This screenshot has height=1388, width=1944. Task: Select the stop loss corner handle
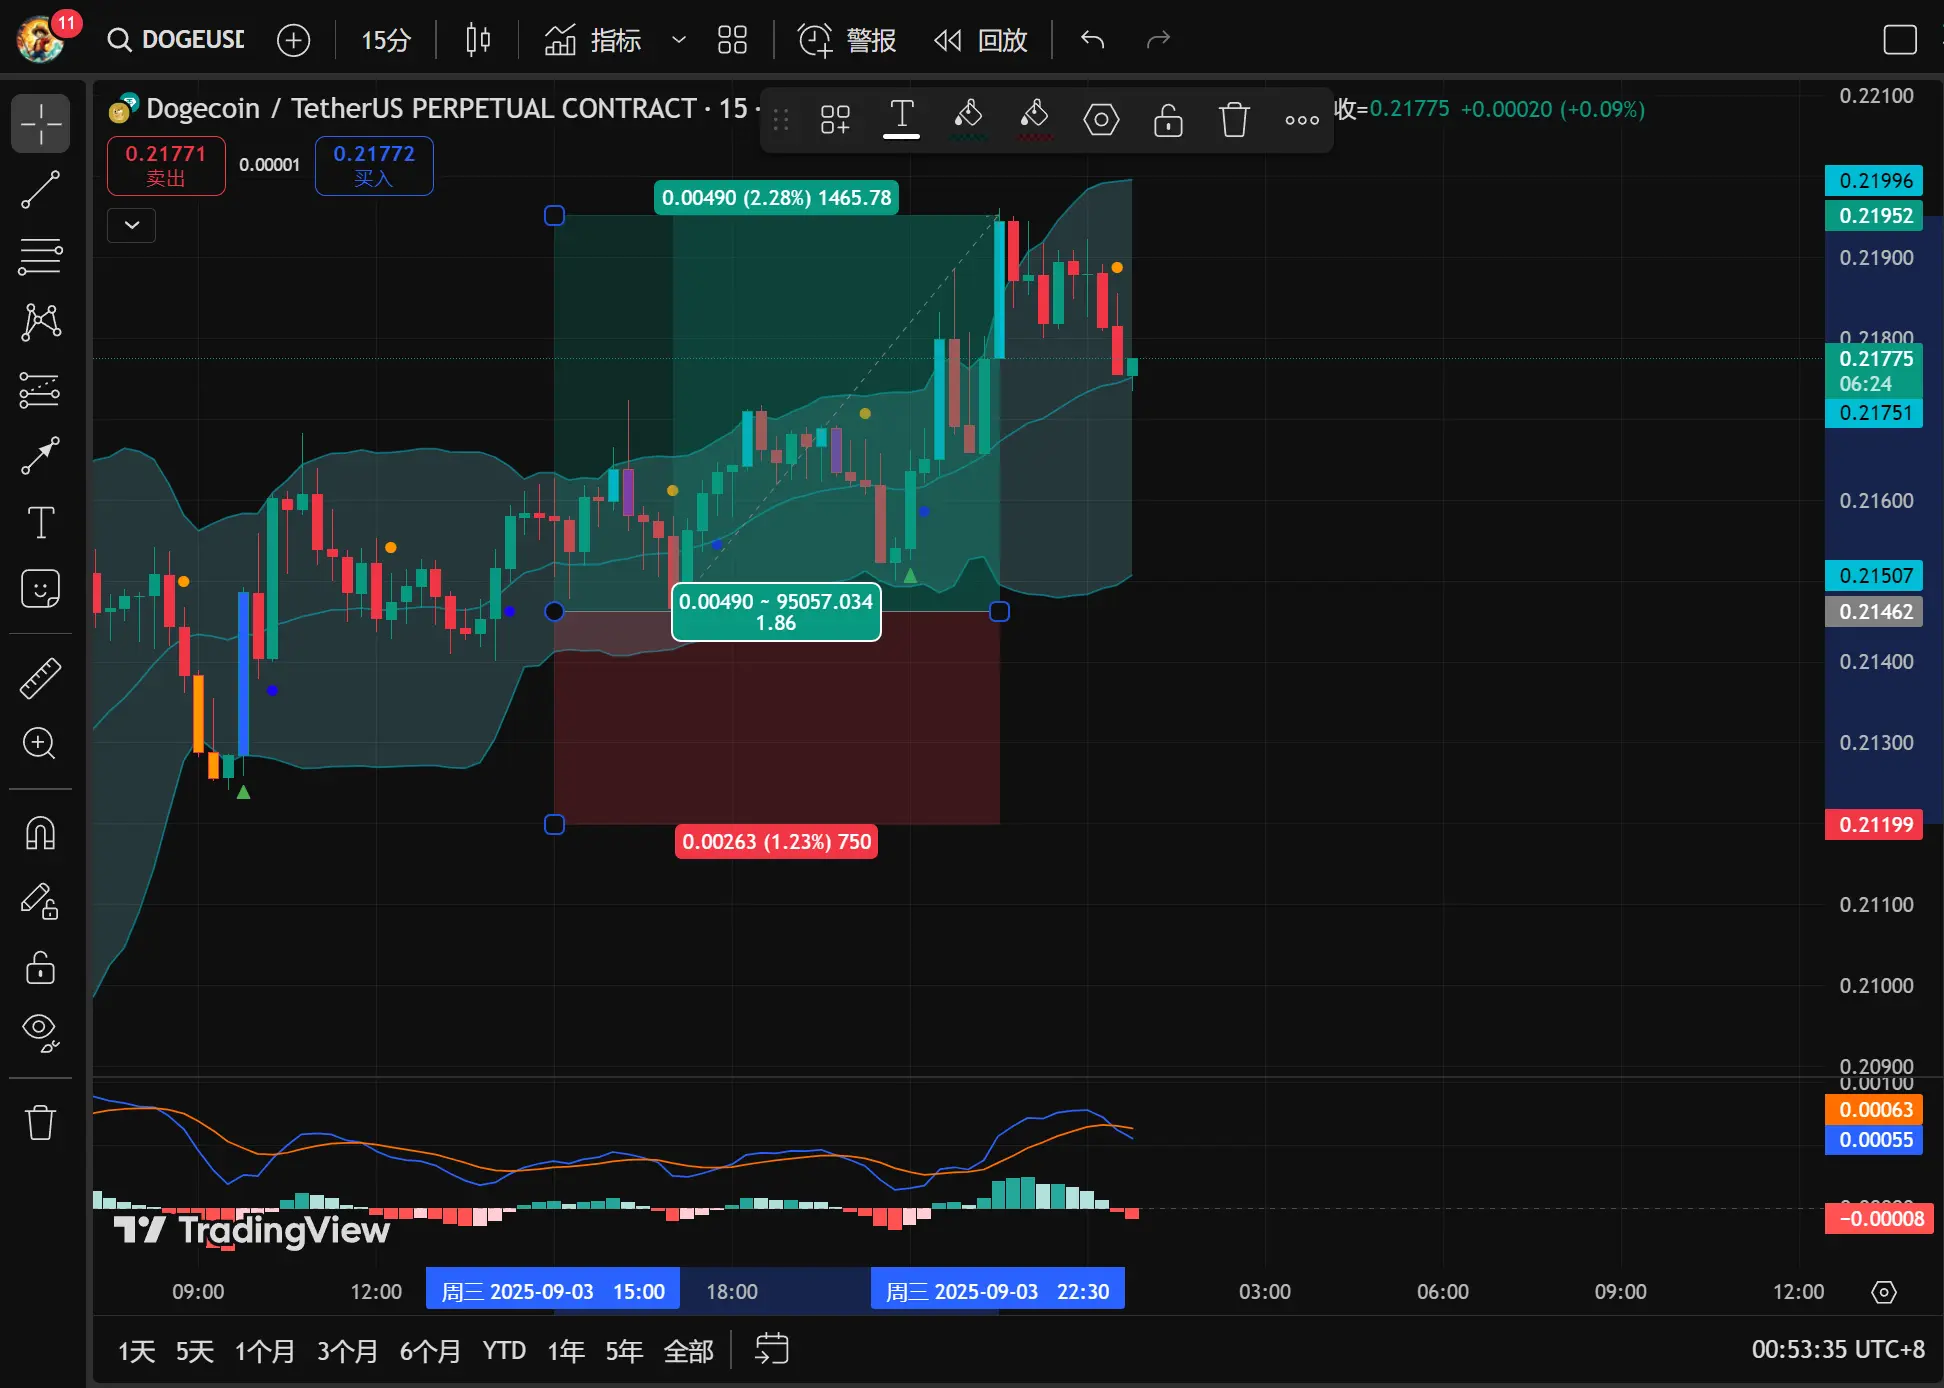554,824
